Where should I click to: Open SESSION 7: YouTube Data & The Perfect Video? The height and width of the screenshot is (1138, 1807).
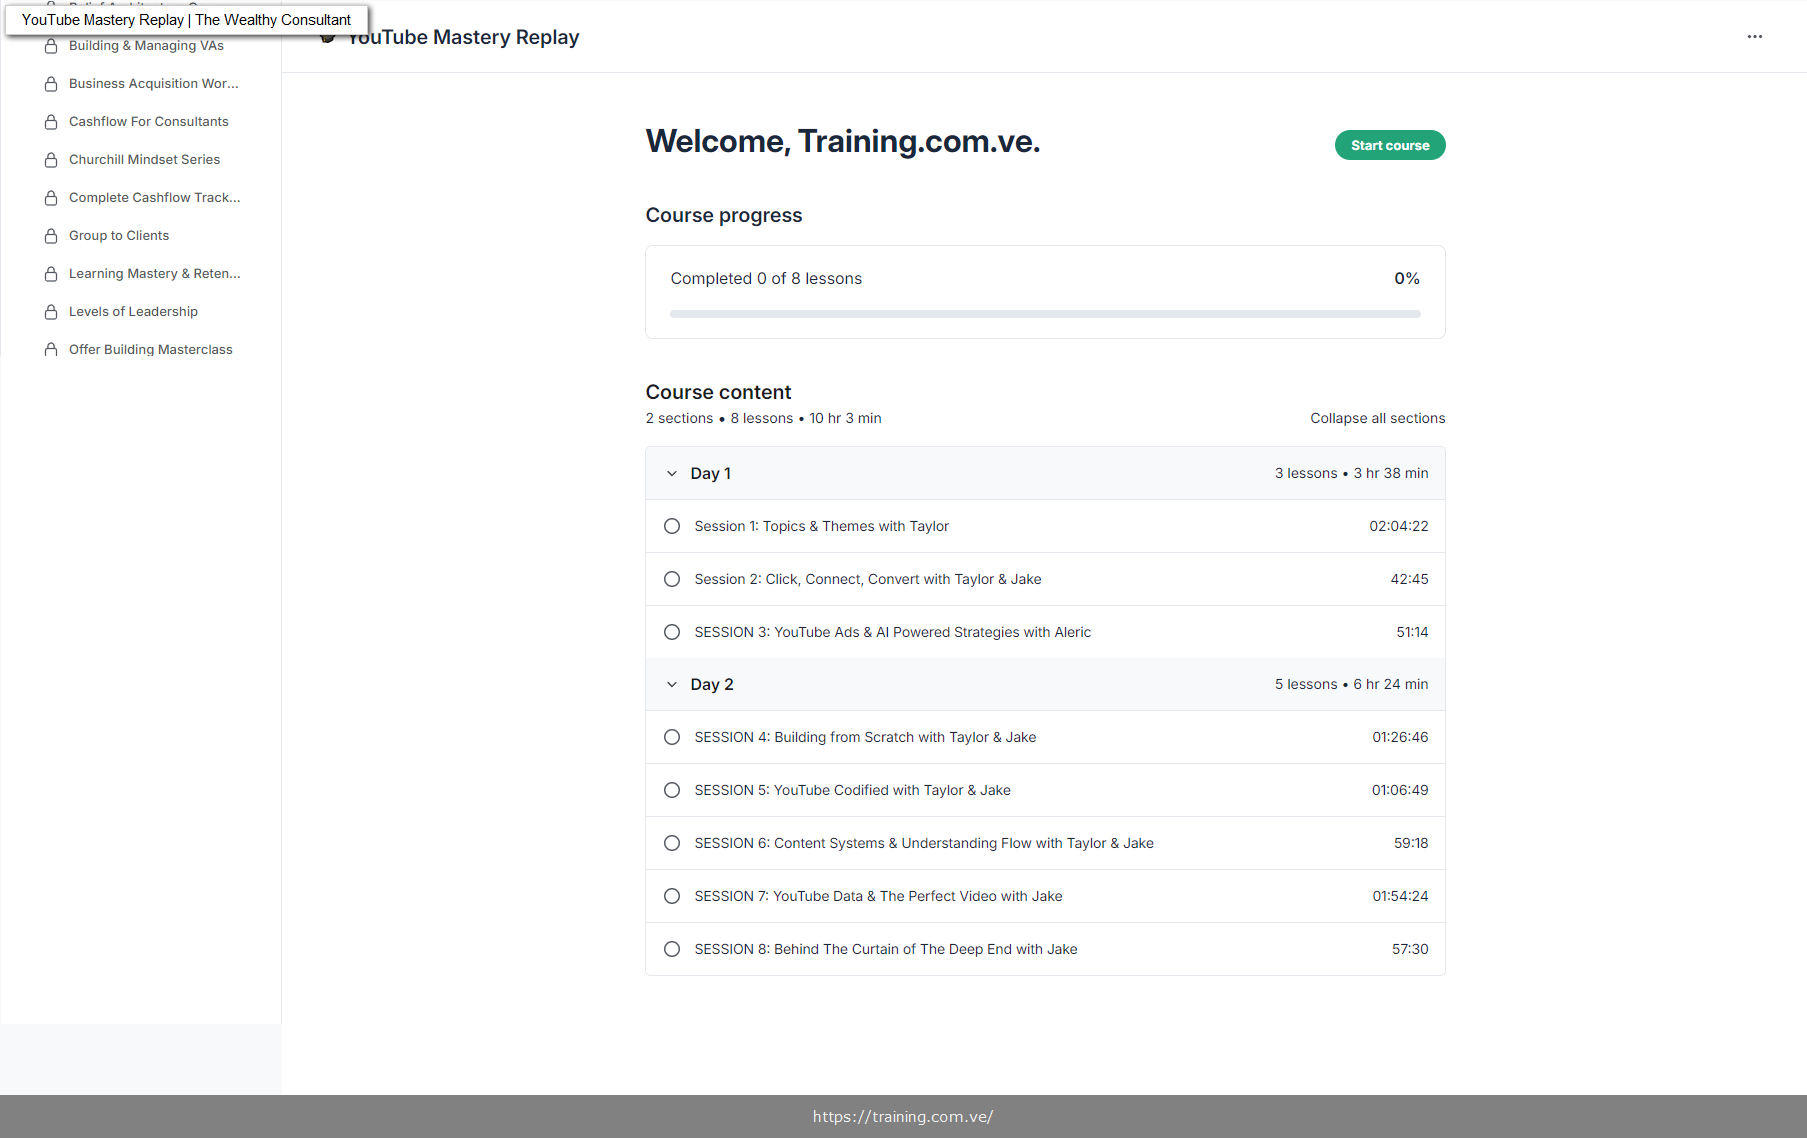coord(878,896)
